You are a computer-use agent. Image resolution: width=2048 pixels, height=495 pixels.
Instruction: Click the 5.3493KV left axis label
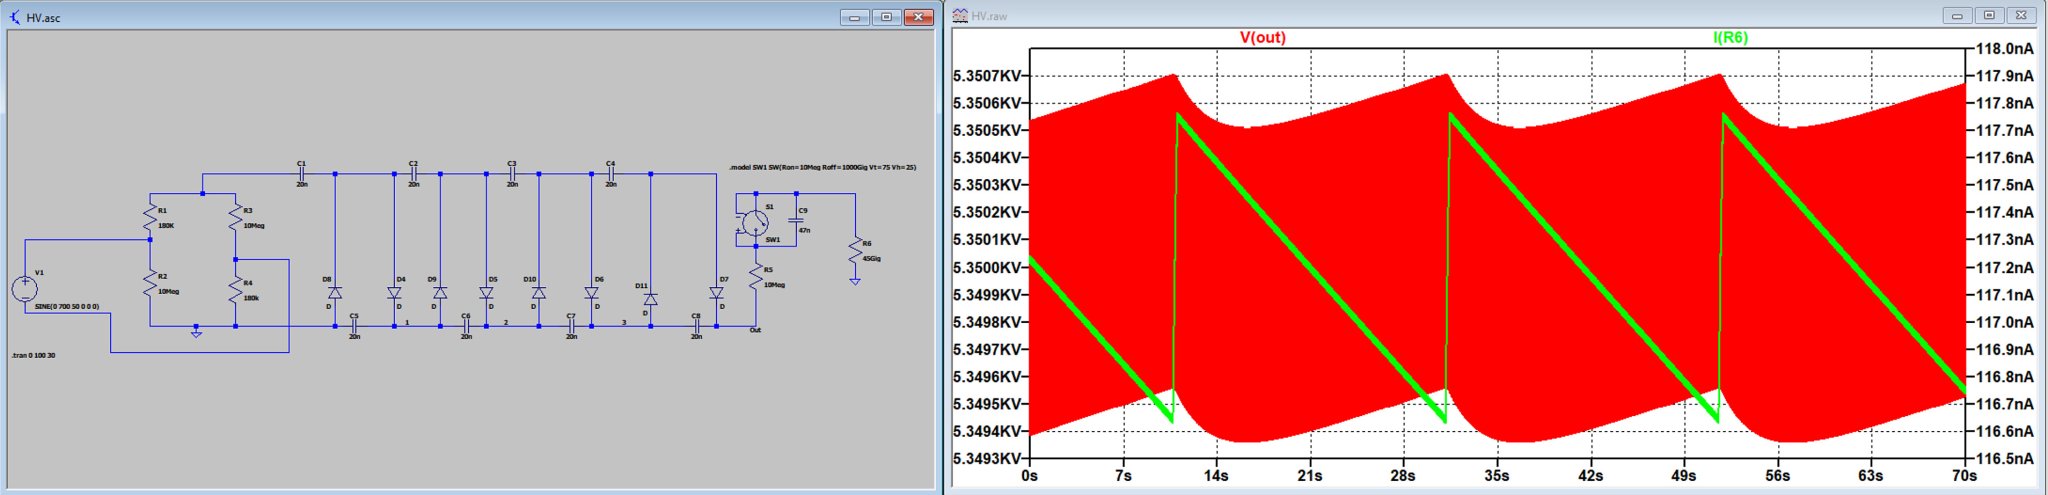[988, 458]
